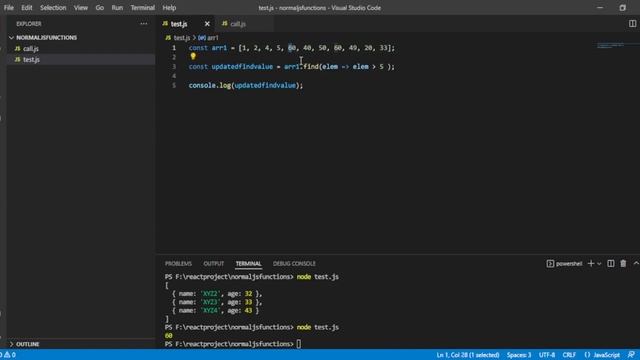
Task: Switch to the PROBLEMS panel tab
Action: (178, 264)
